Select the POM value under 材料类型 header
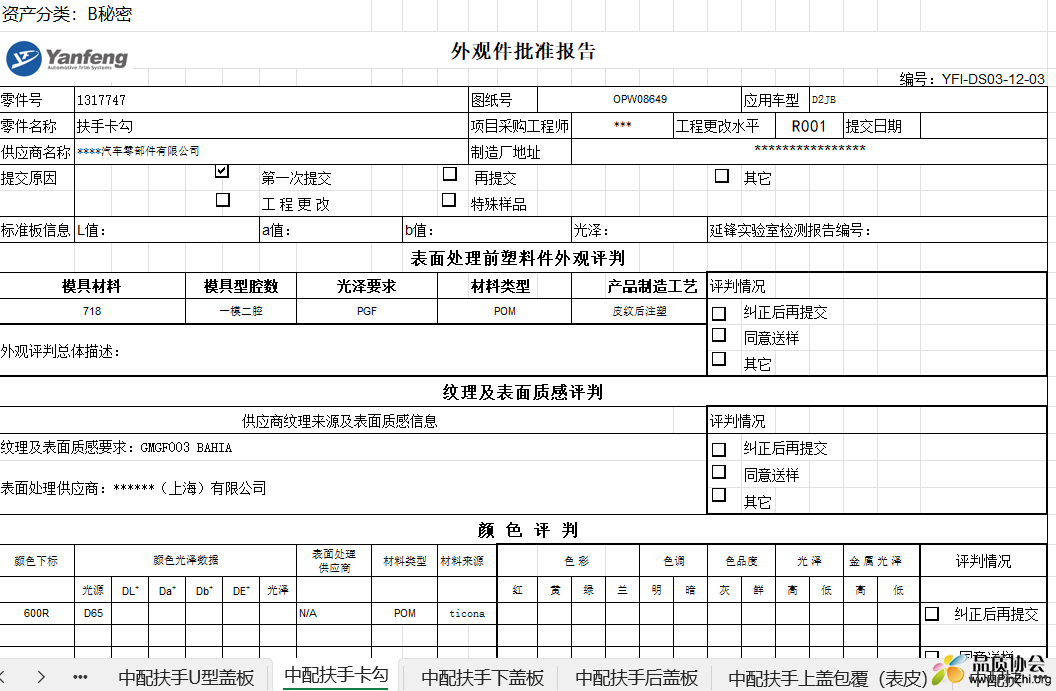1056x691 pixels. point(504,311)
